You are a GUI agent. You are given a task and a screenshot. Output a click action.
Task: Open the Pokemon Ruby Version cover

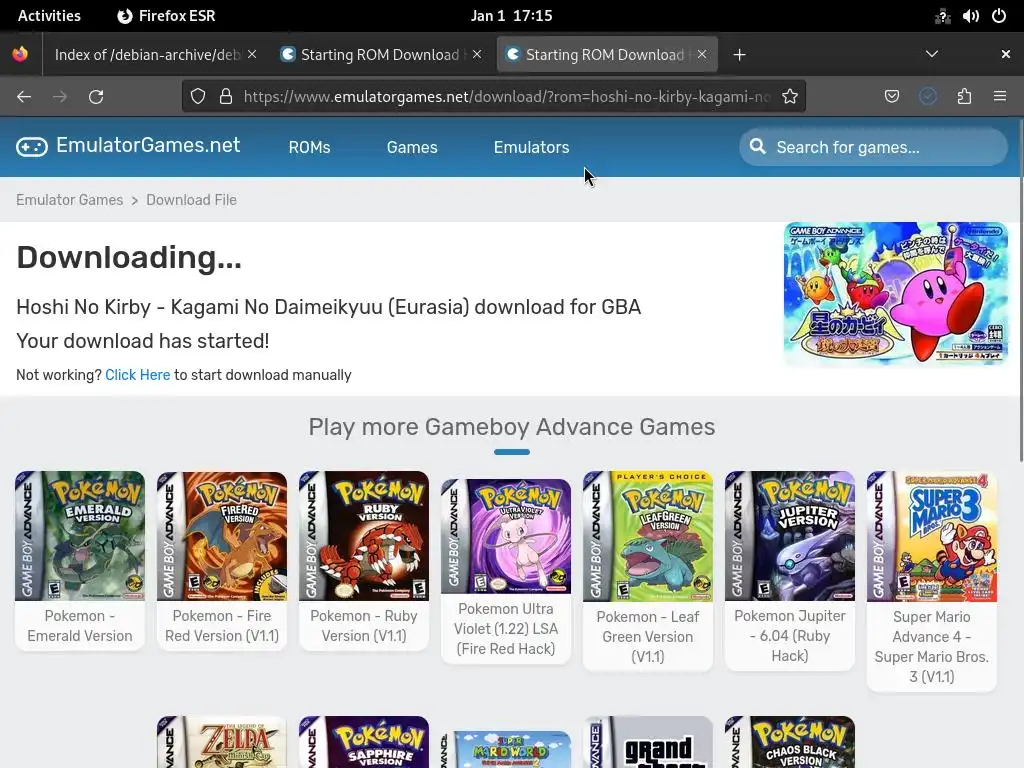tap(364, 536)
